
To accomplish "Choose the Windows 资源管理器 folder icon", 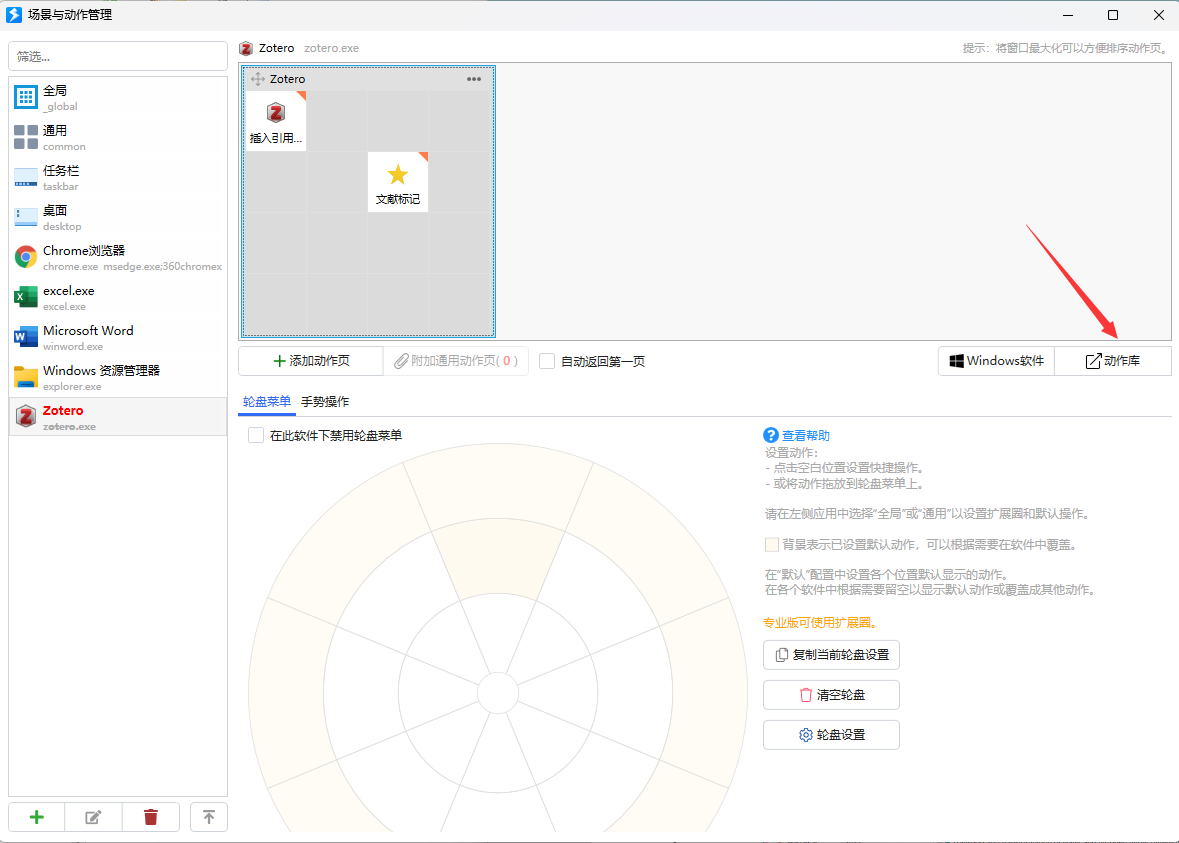I will pos(26,377).
